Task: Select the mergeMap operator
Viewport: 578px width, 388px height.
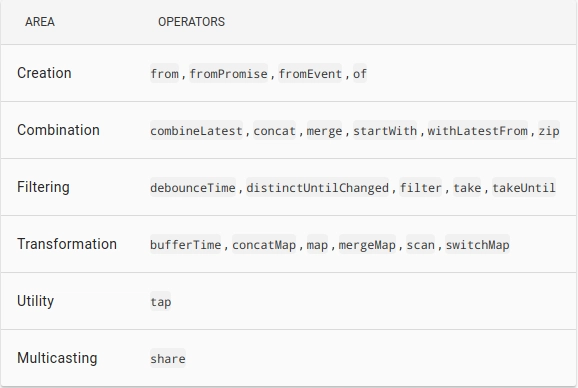Action: coord(367,244)
